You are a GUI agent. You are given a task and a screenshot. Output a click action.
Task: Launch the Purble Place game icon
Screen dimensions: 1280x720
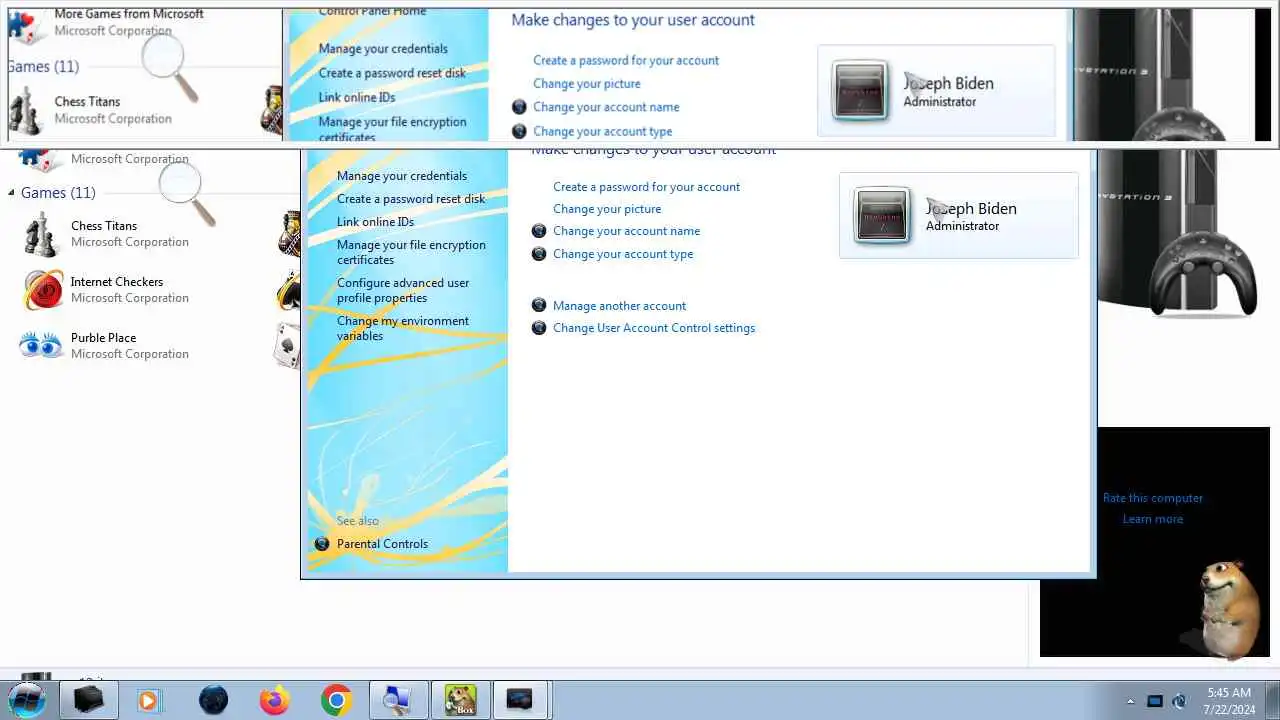pyautogui.click(x=41, y=345)
